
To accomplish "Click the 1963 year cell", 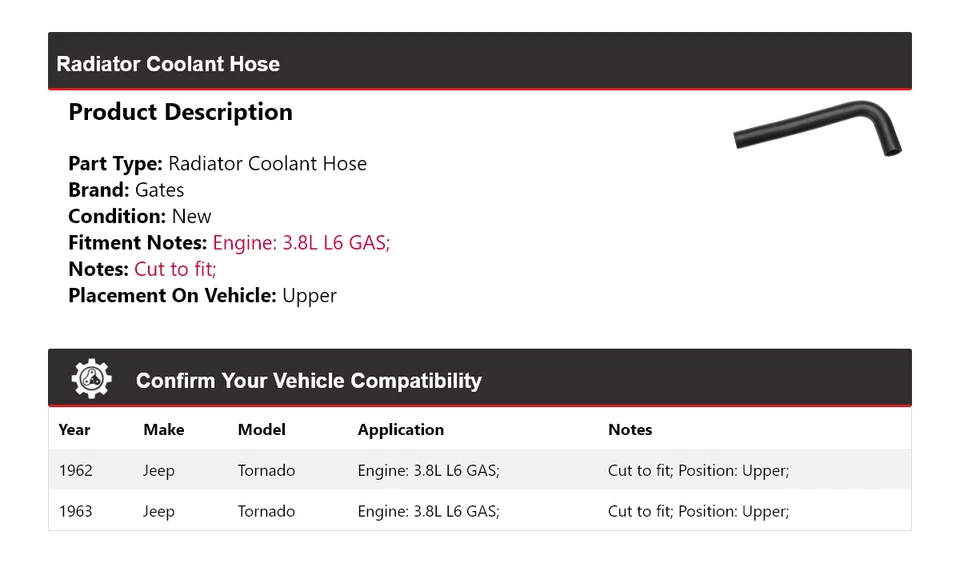I will [75, 512].
